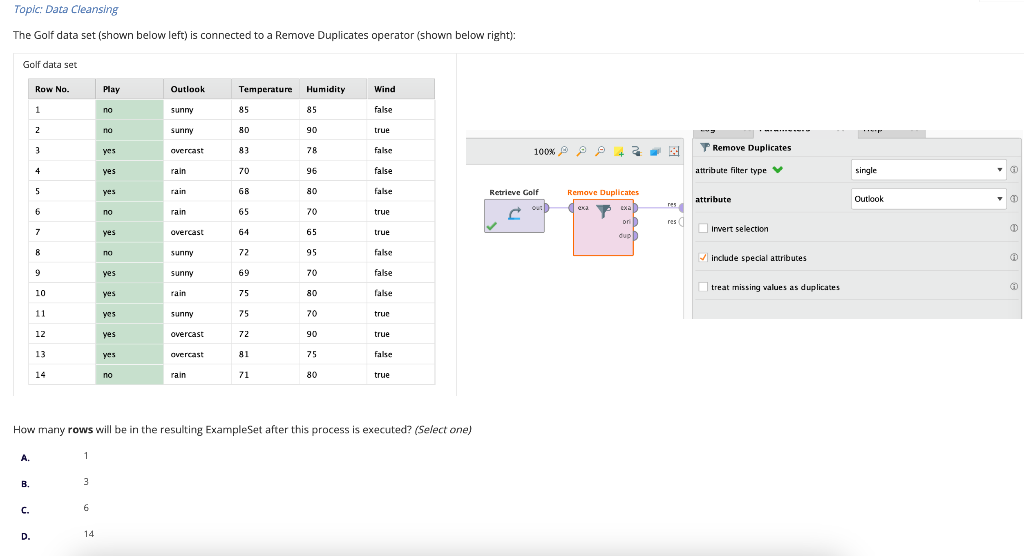This screenshot has height=556, width=1024.
Task: Click the zoom out magnifier icon
Action: click(x=600, y=151)
